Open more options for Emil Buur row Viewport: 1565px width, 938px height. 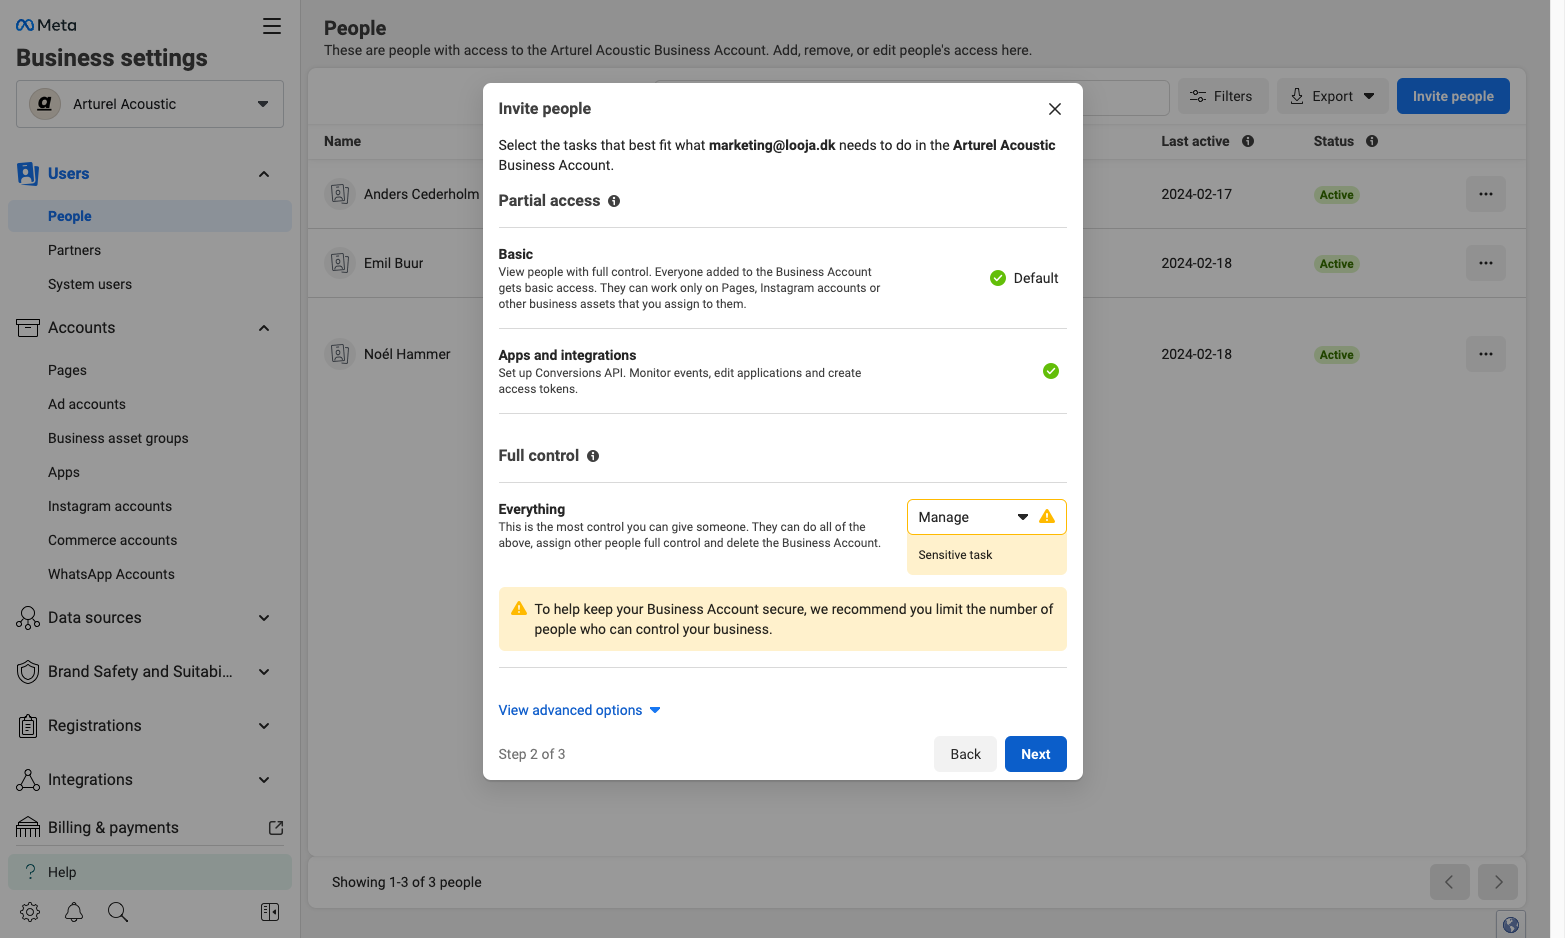(x=1486, y=263)
